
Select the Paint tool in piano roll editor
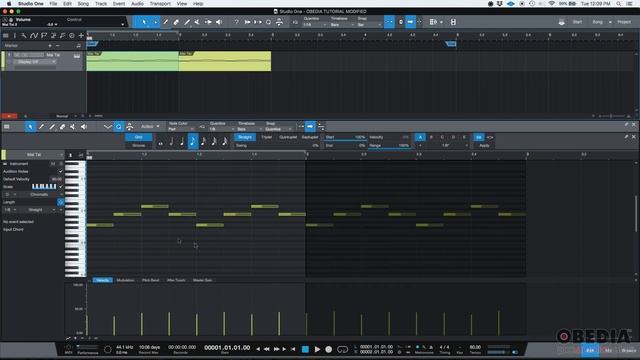tap(52, 127)
